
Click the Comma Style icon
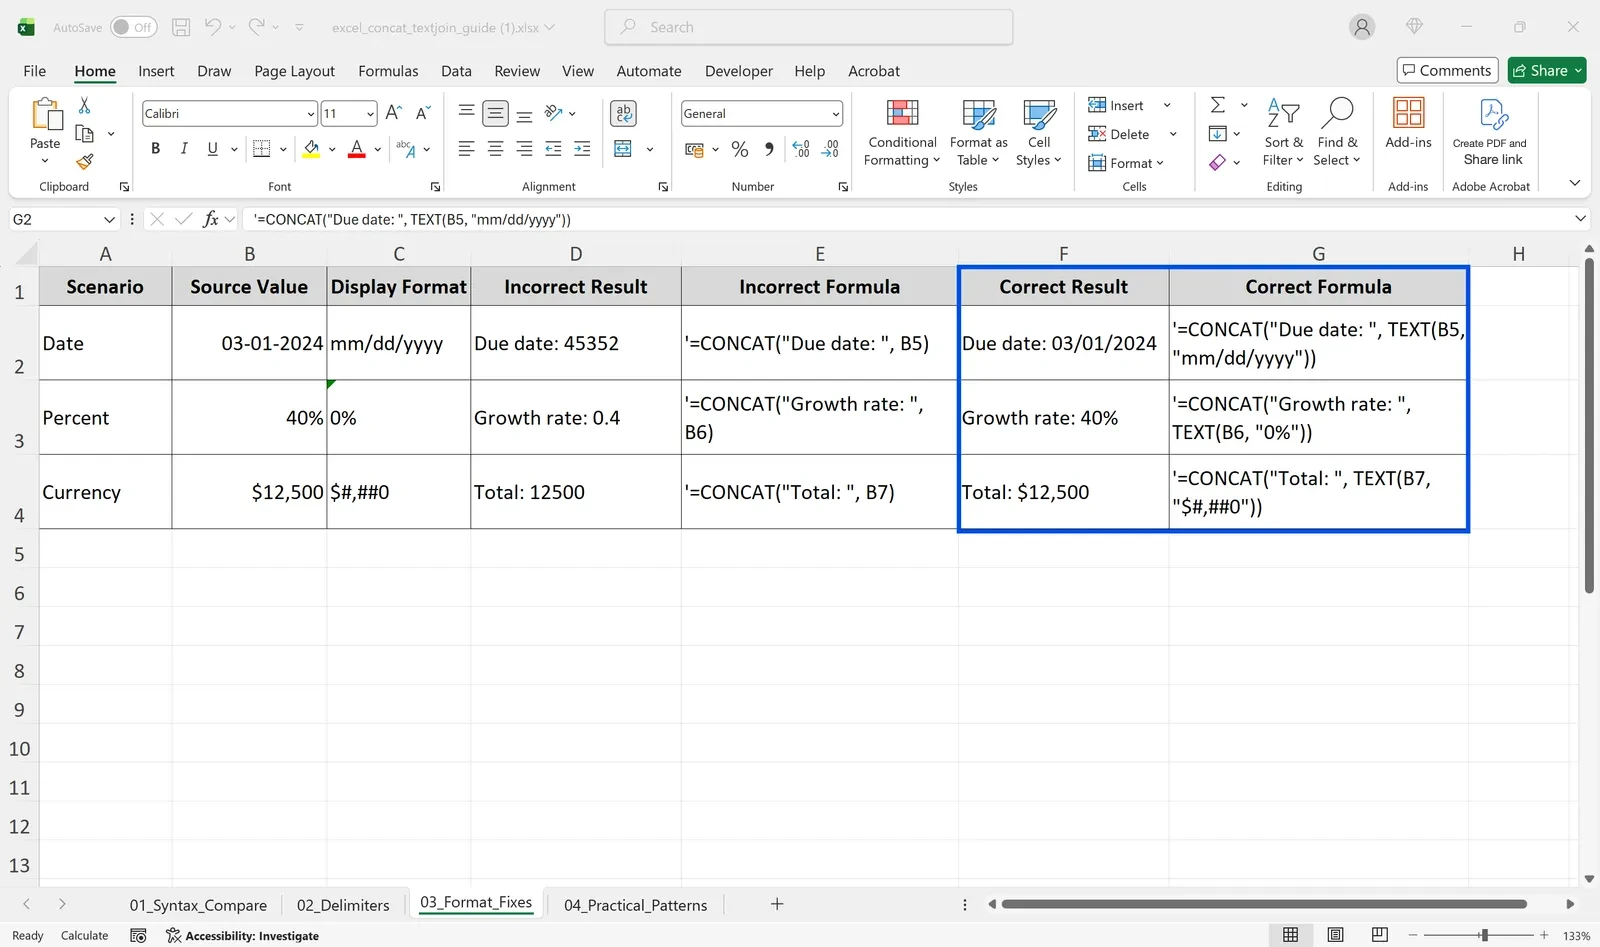tap(769, 149)
